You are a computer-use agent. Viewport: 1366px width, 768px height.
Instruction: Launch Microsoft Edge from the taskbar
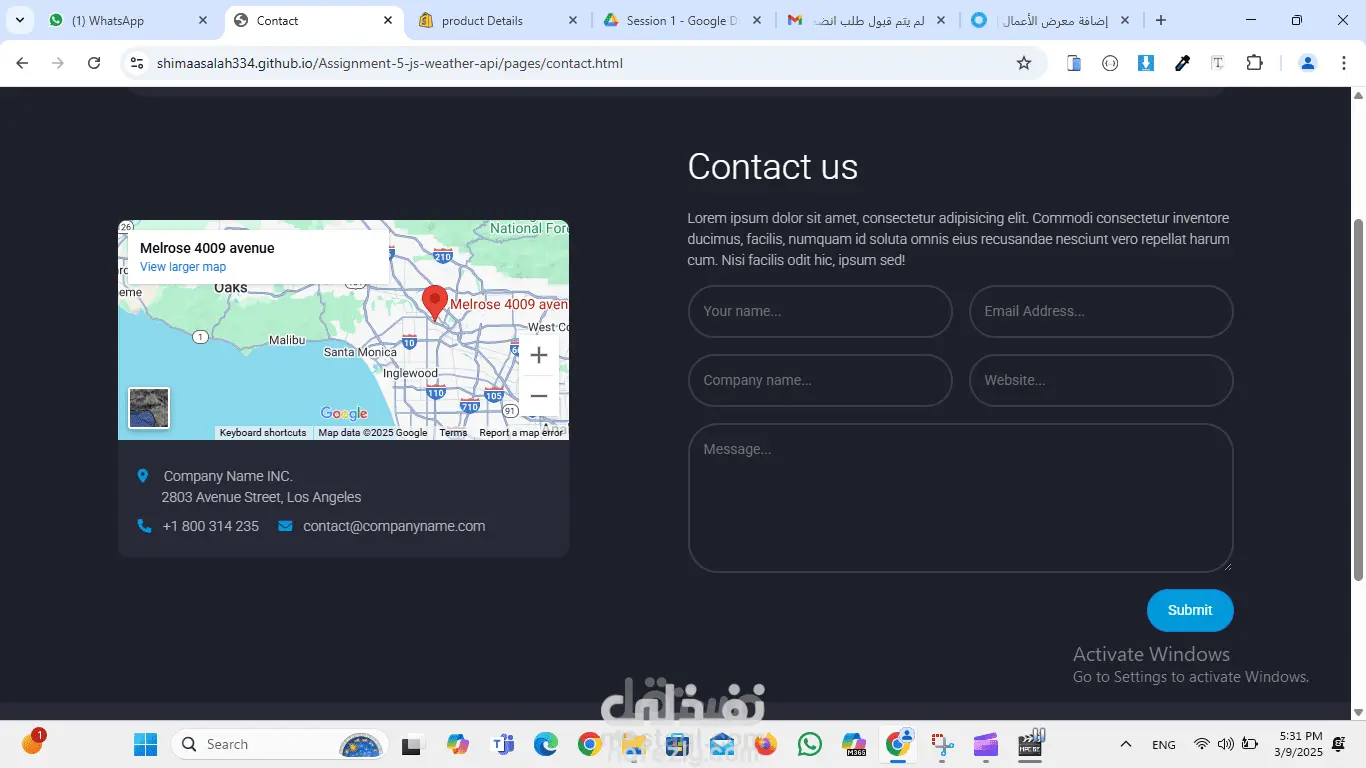546,744
